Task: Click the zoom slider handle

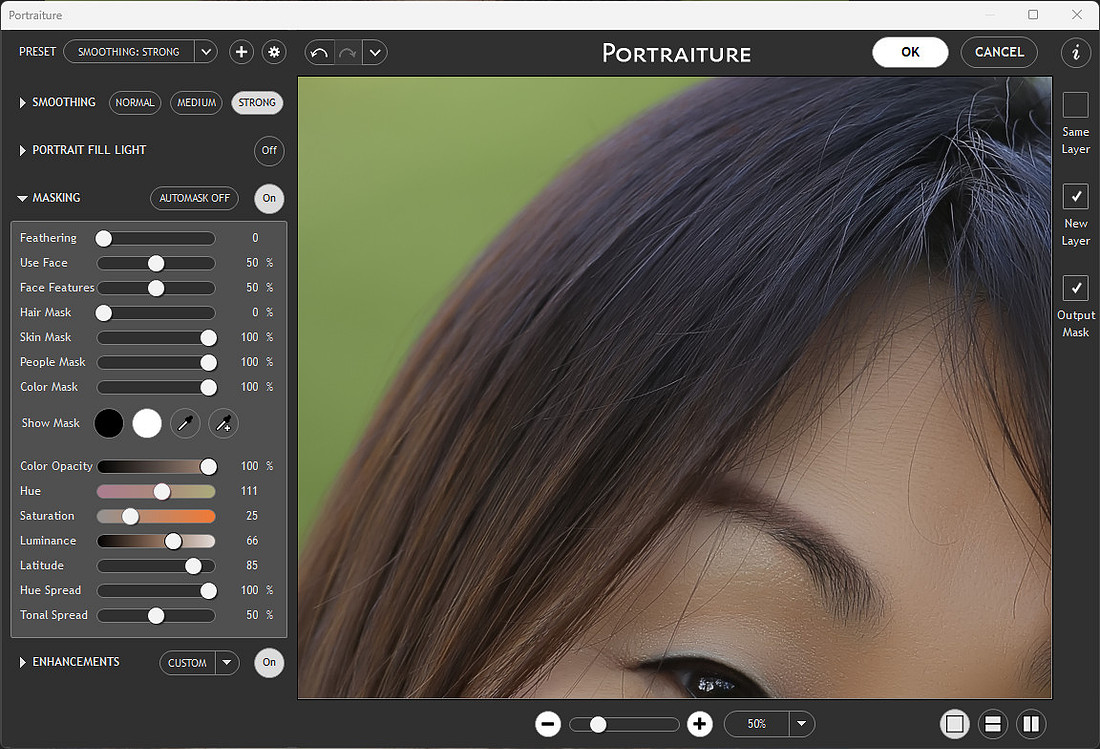Action: tap(598, 724)
